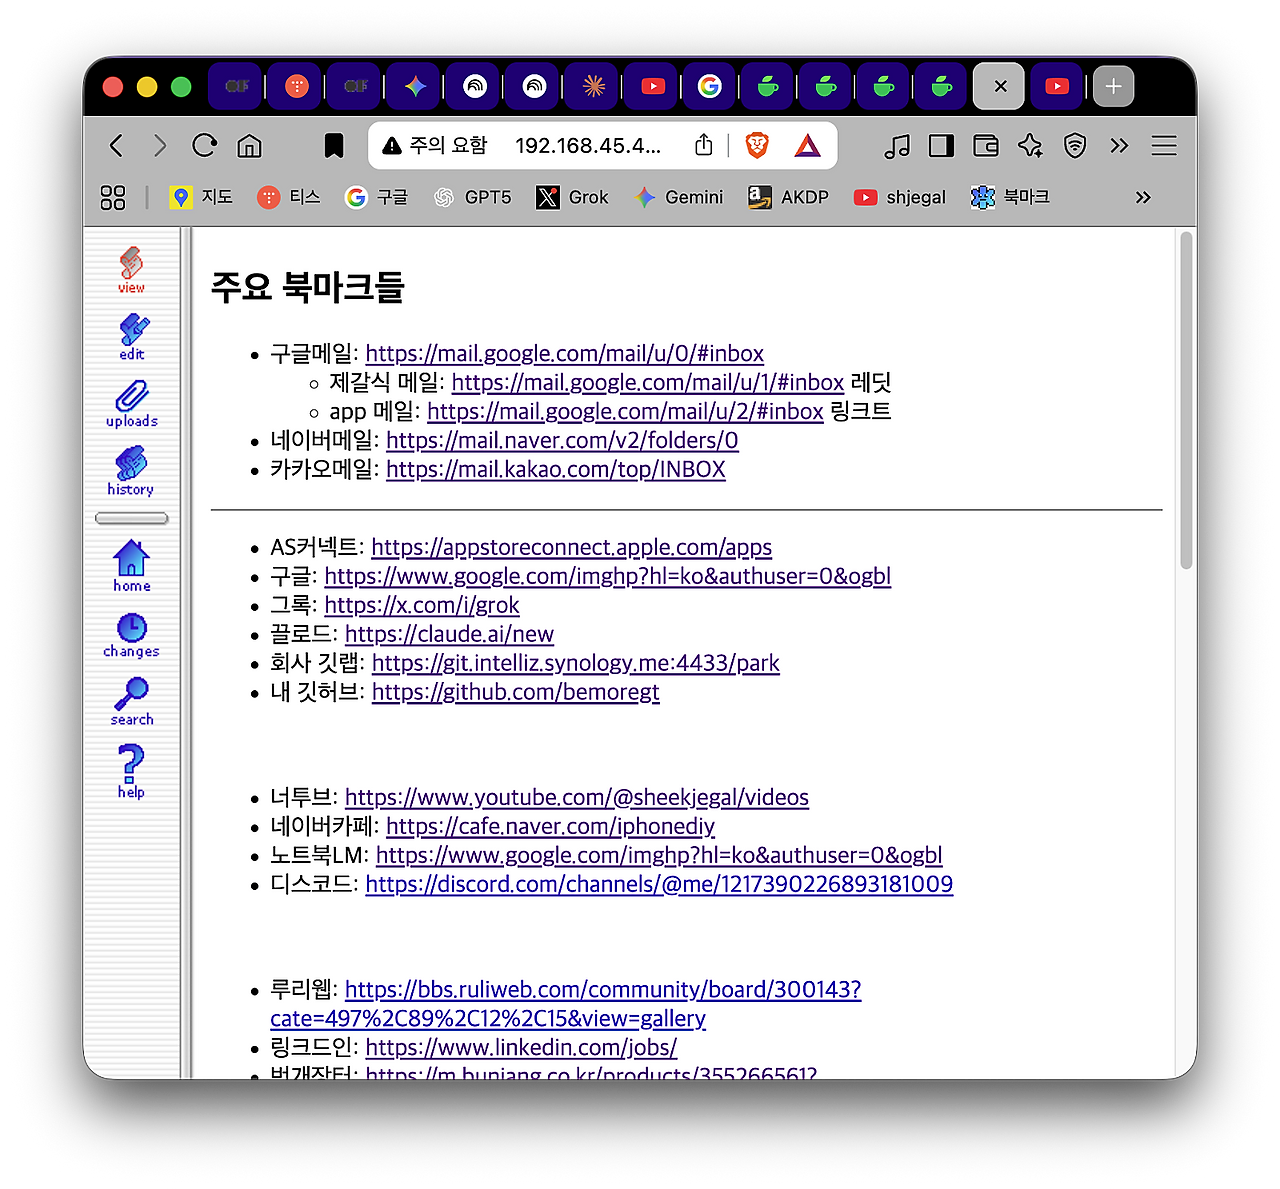Open the 네이버카페 iphonediy link
Screen dimensions: 1280x1189
click(x=550, y=827)
